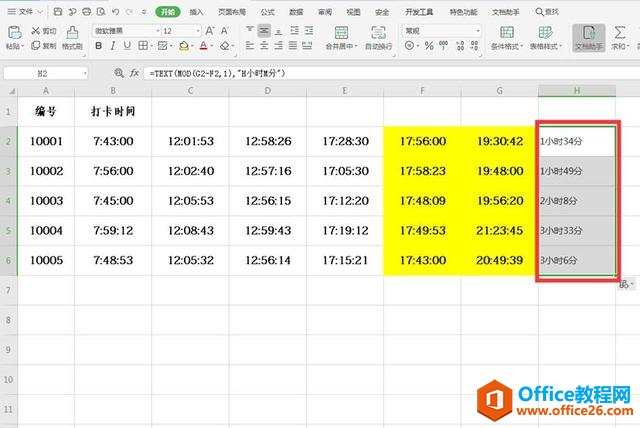Click the Increase font size icon
This screenshot has height=428, width=640.
tap(209, 31)
